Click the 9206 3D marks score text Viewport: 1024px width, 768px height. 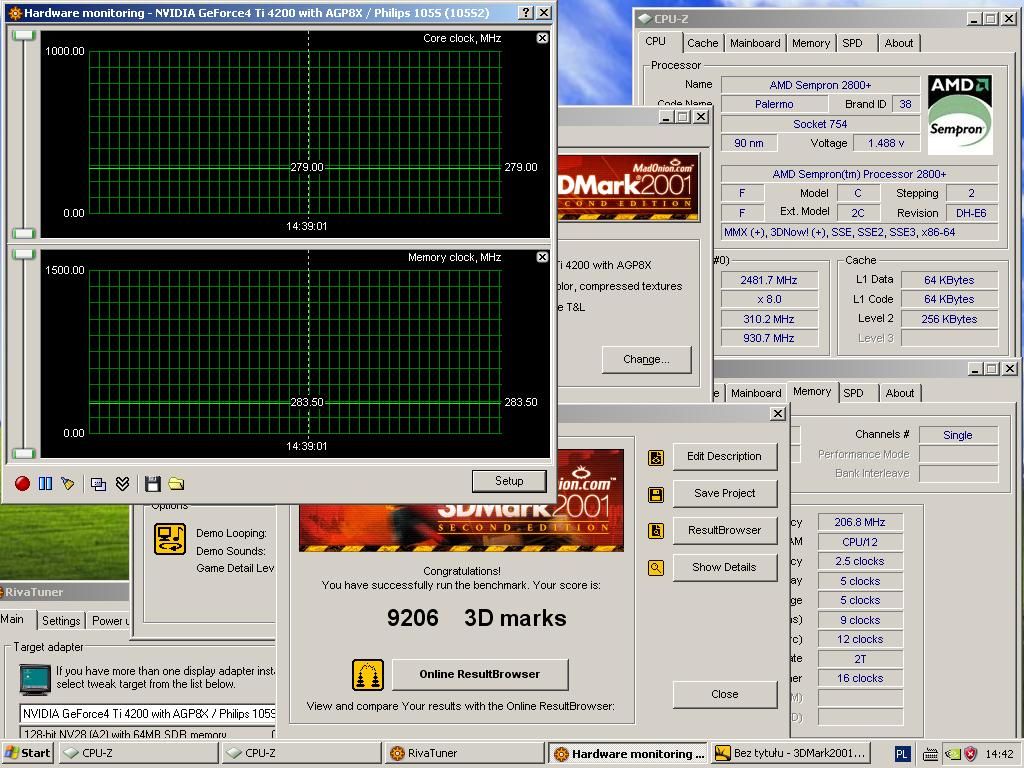[x=477, y=618]
